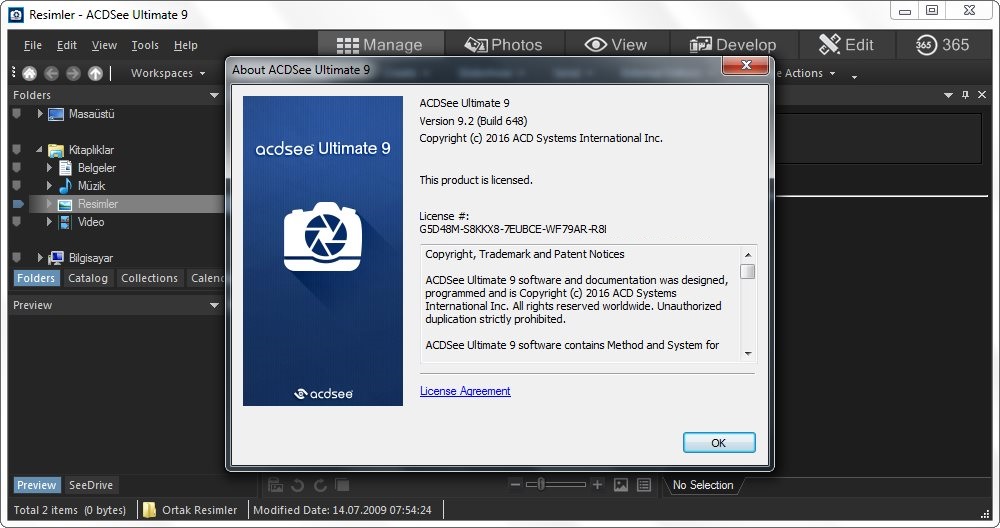The width and height of the screenshot is (1000, 528).
Task: Pin the right panel with pushpin icon
Action: [x=966, y=94]
